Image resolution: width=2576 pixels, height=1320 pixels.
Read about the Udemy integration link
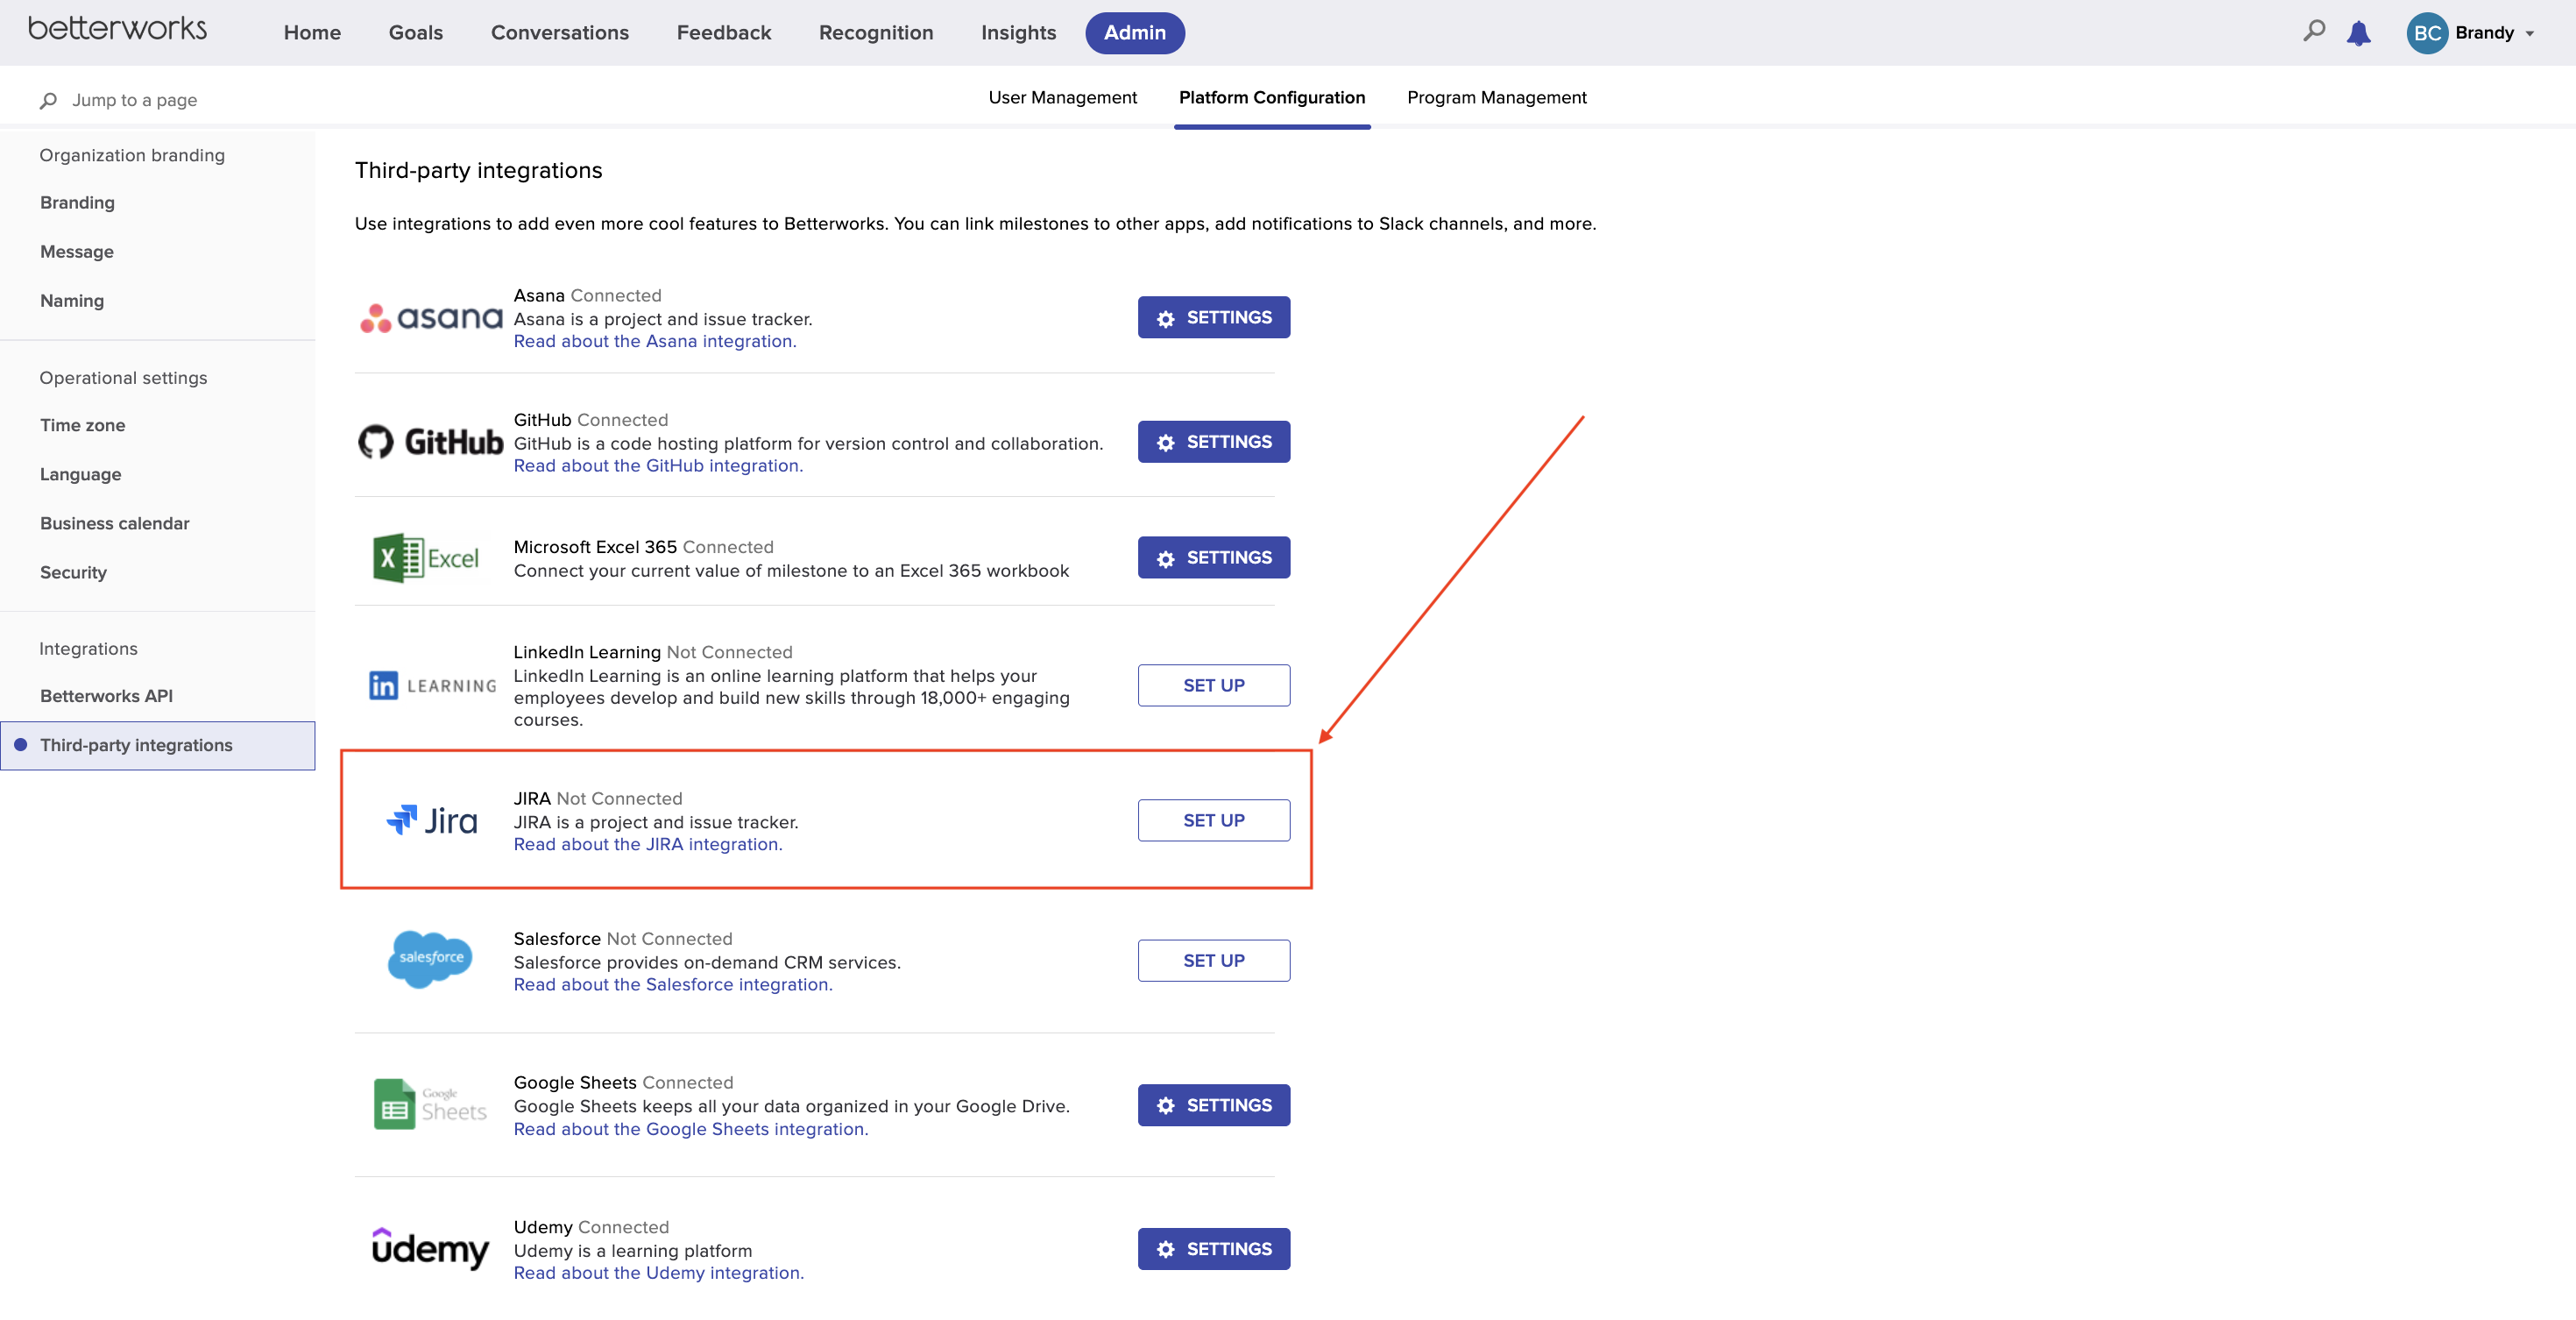click(659, 1274)
